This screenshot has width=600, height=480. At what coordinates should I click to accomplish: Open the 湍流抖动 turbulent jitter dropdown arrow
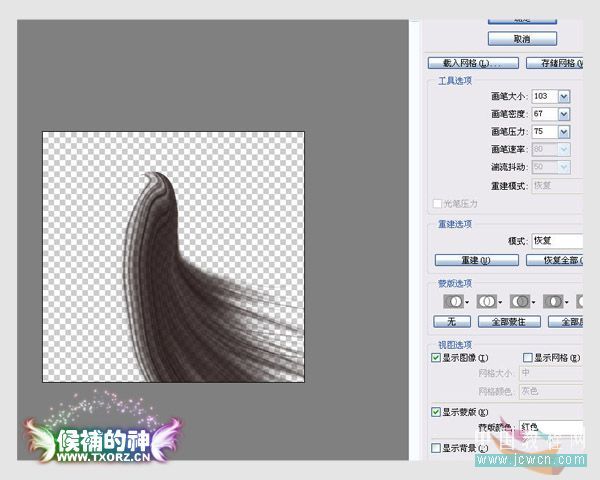(x=564, y=167)
